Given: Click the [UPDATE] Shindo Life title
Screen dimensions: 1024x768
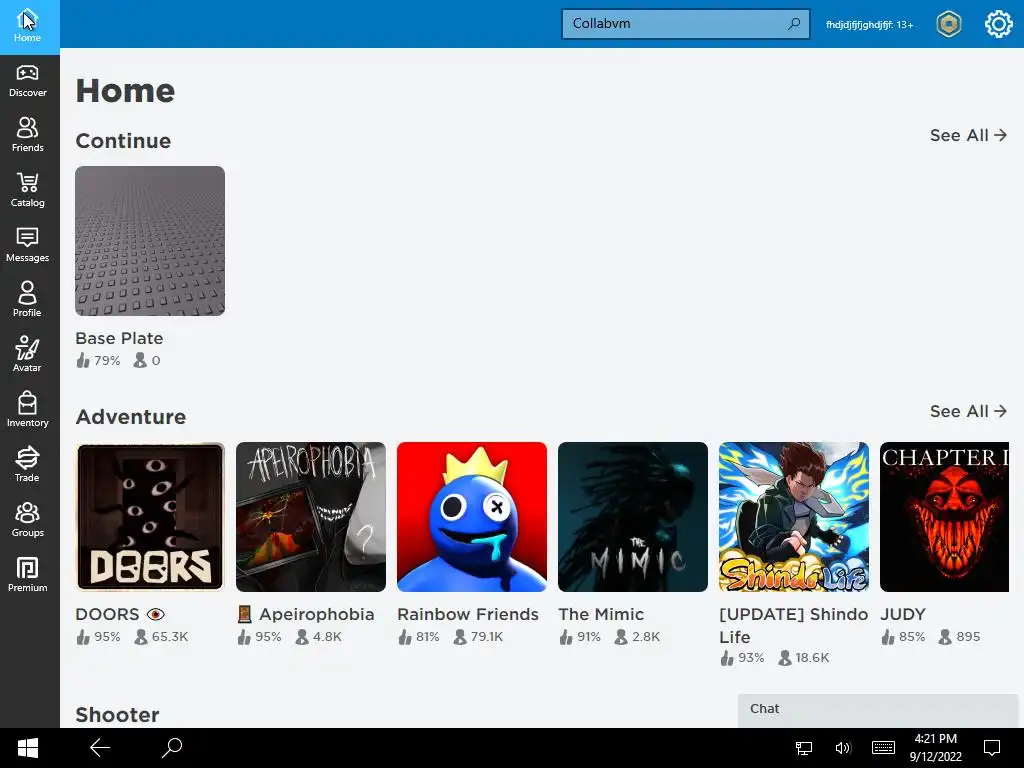Looking at the screenshot, I should [793, 626].
